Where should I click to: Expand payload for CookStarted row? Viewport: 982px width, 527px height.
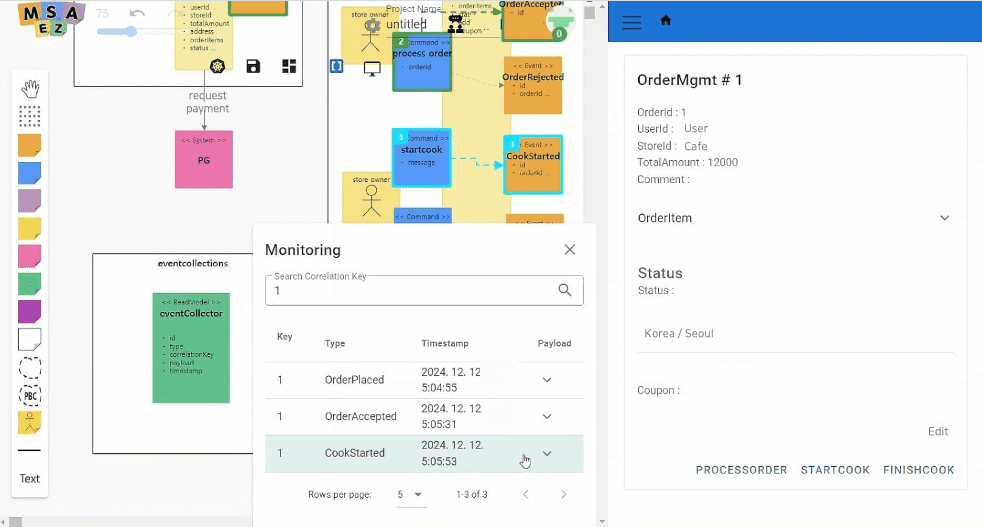547,453
